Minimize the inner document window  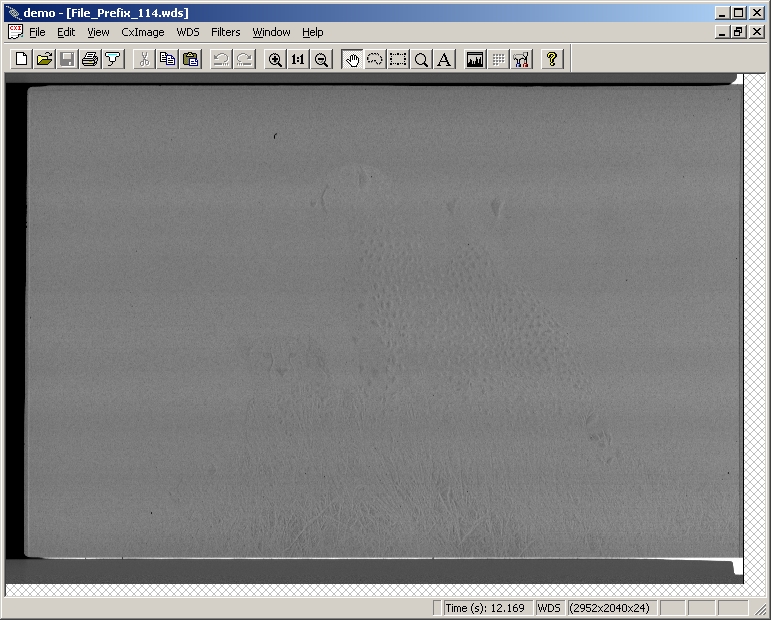[722, 32]
